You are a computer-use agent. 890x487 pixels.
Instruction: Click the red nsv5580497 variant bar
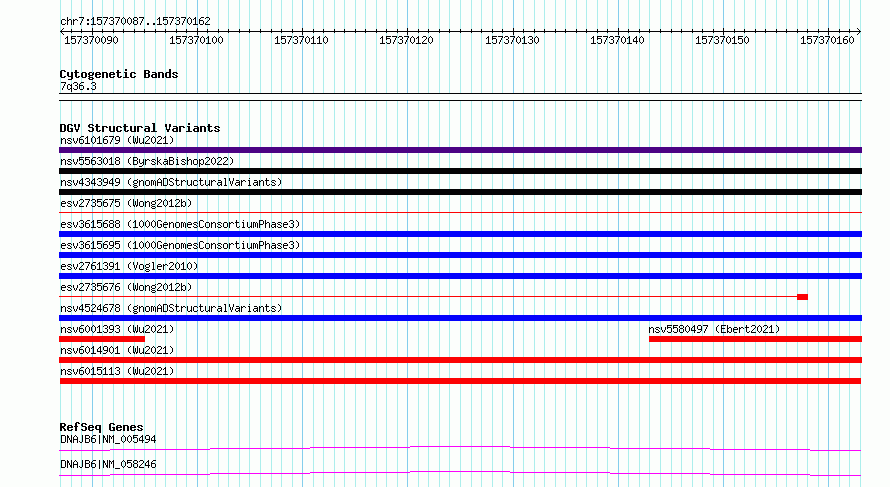click(x=755, y=339)
